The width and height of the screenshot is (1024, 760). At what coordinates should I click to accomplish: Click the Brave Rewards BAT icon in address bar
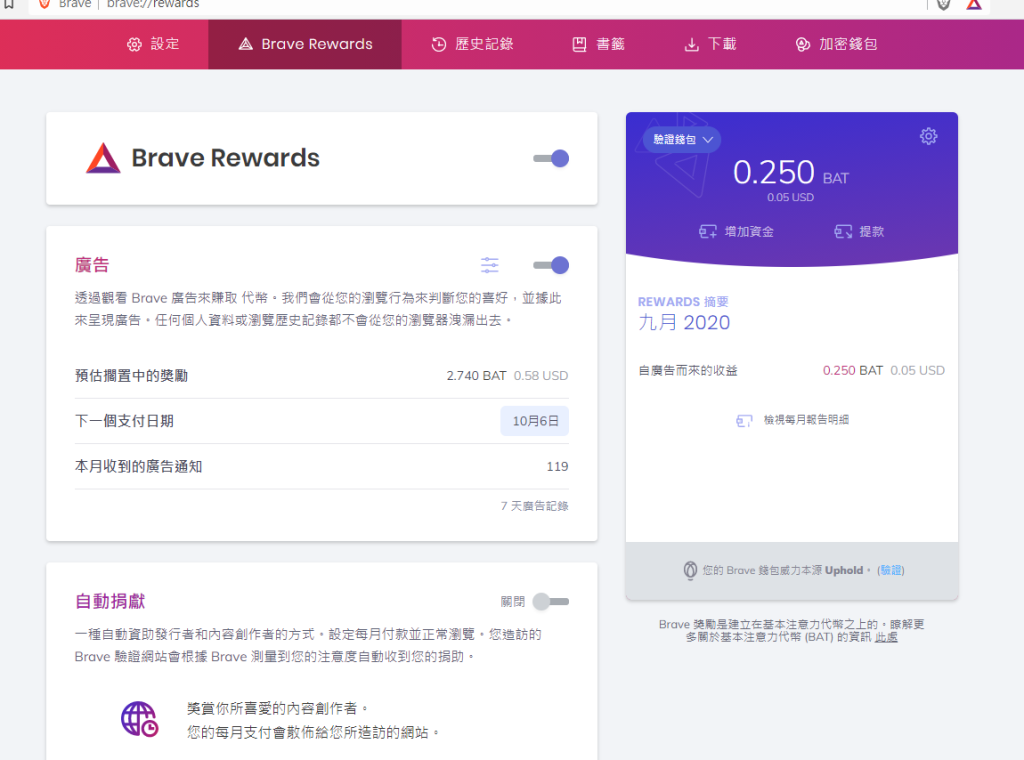[974, 5]
